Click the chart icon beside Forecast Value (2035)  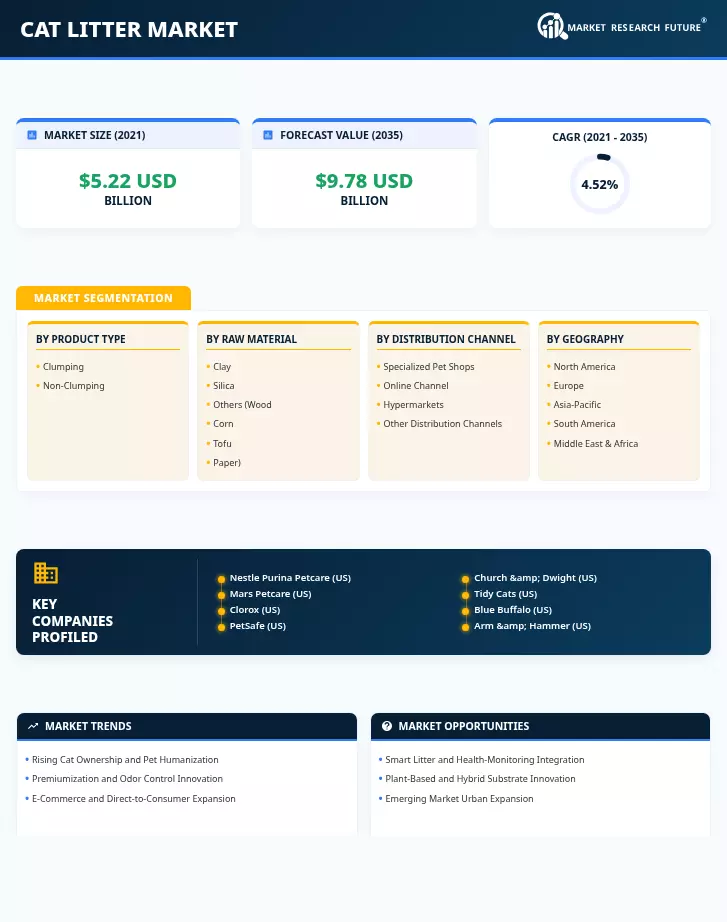point(268,135)
